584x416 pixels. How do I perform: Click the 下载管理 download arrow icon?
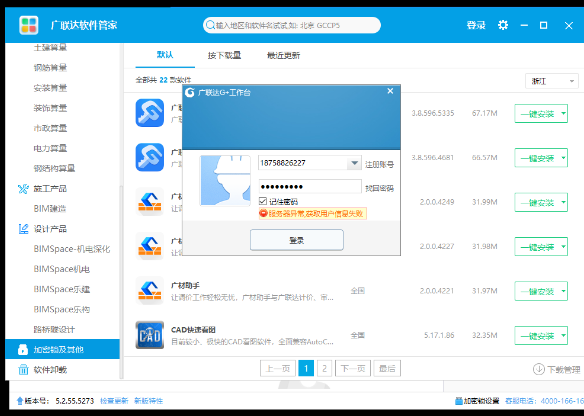[x=539, y=369]
